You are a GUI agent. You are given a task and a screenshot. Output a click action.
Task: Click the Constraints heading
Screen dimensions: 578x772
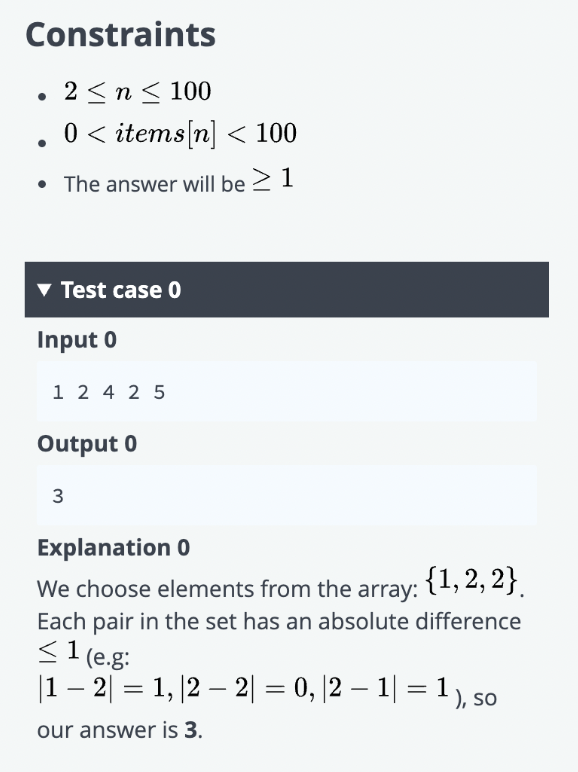coord(121,34)
